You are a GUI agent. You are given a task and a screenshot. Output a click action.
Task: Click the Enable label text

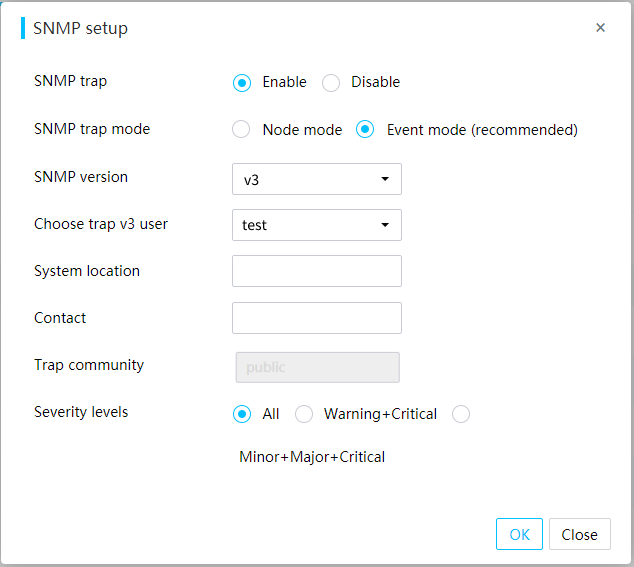(x=284, y=82)
